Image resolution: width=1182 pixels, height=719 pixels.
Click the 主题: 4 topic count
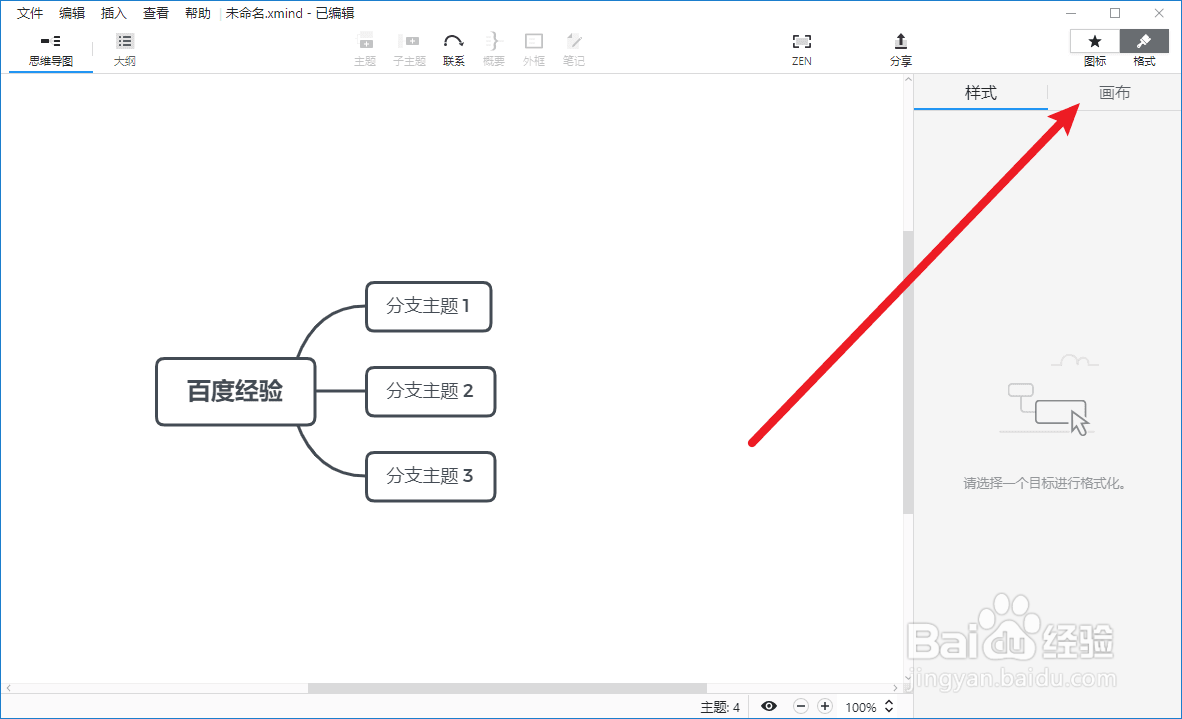[x=720, y=707]
